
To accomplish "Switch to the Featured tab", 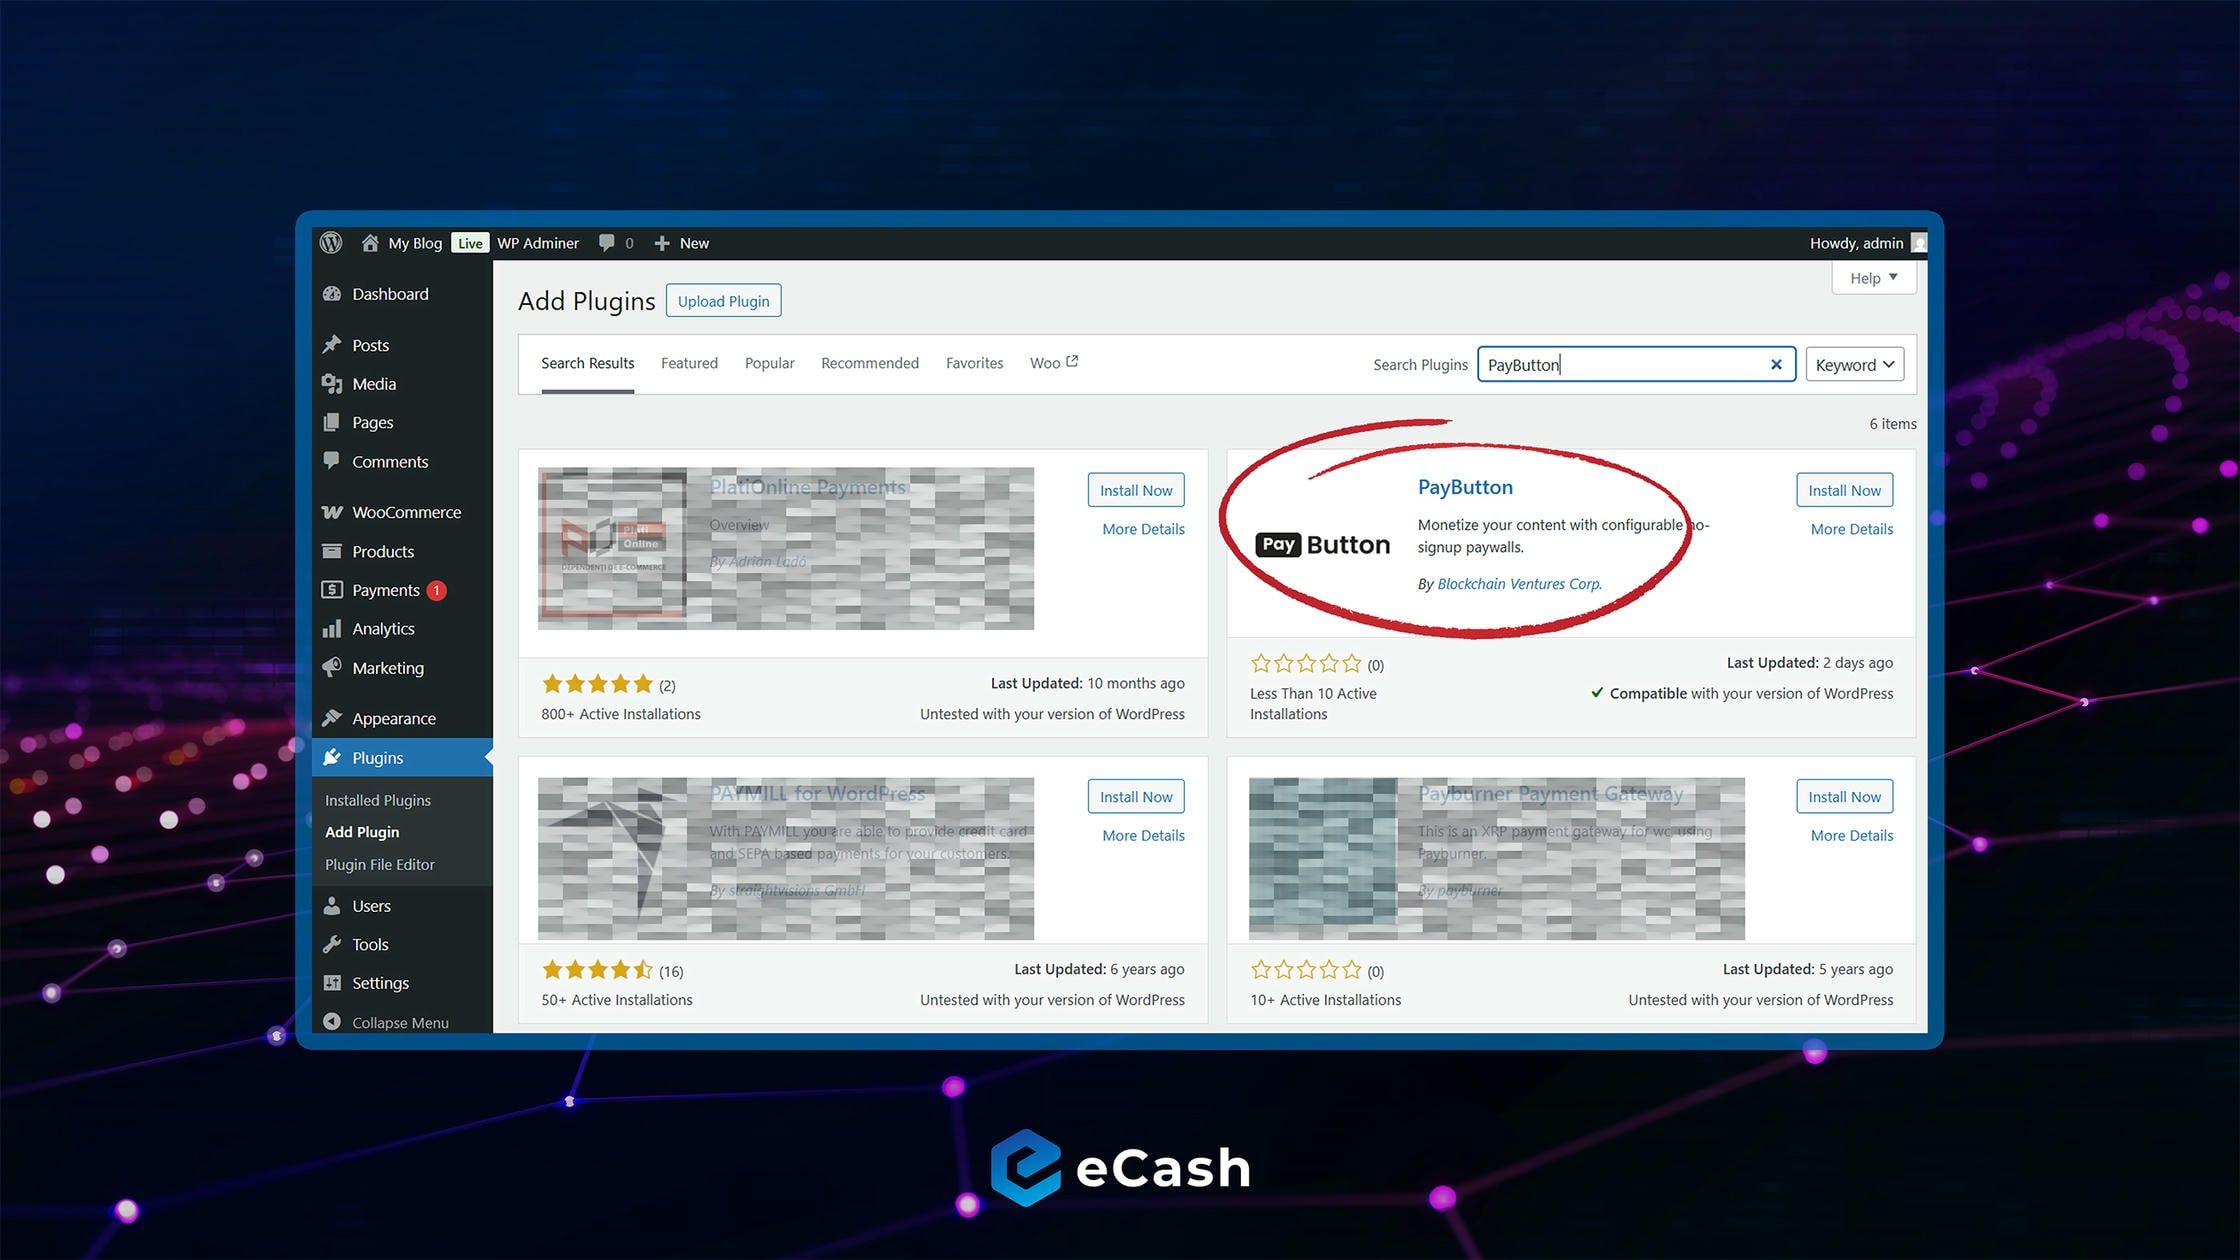I will pos(689,363).
